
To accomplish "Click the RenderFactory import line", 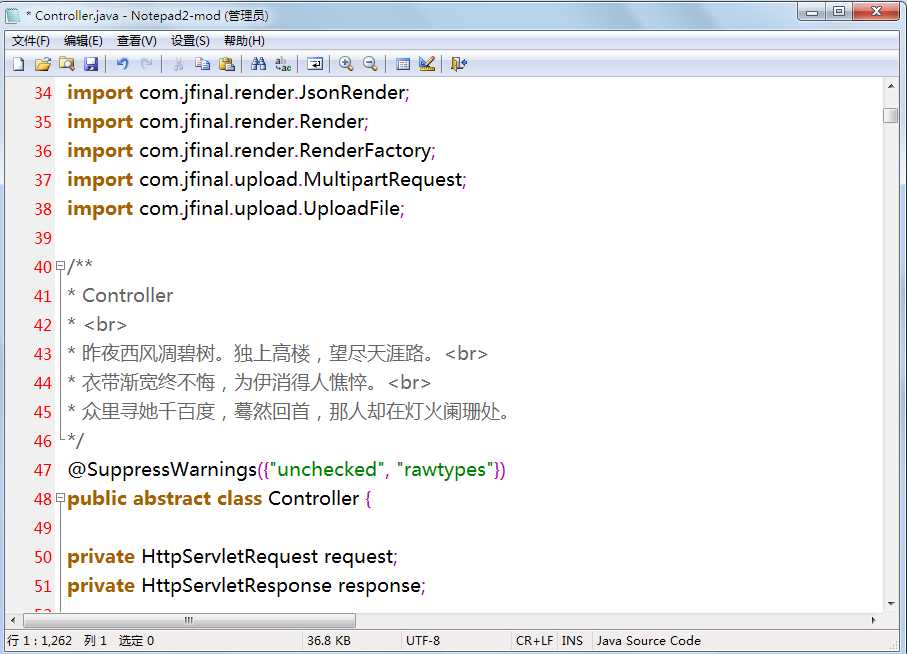I will pyautogui.click(x=251, y=150).
